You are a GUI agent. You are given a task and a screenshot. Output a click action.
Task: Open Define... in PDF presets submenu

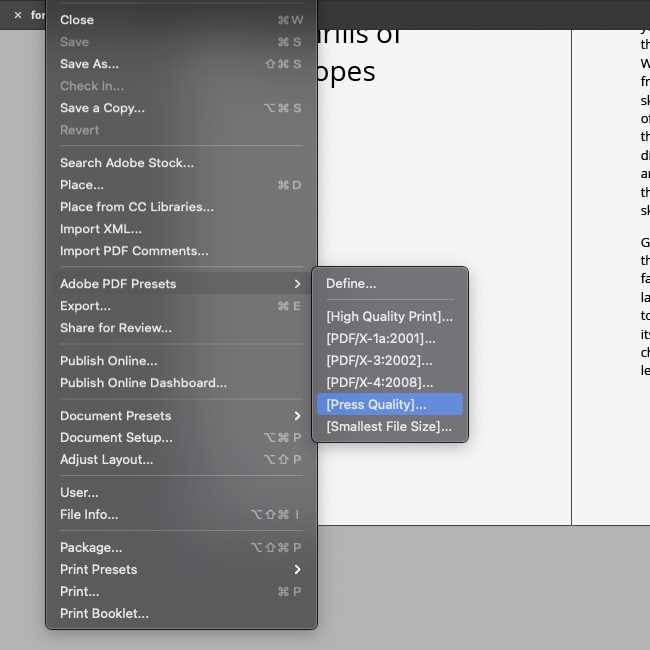tap(390, 284)
